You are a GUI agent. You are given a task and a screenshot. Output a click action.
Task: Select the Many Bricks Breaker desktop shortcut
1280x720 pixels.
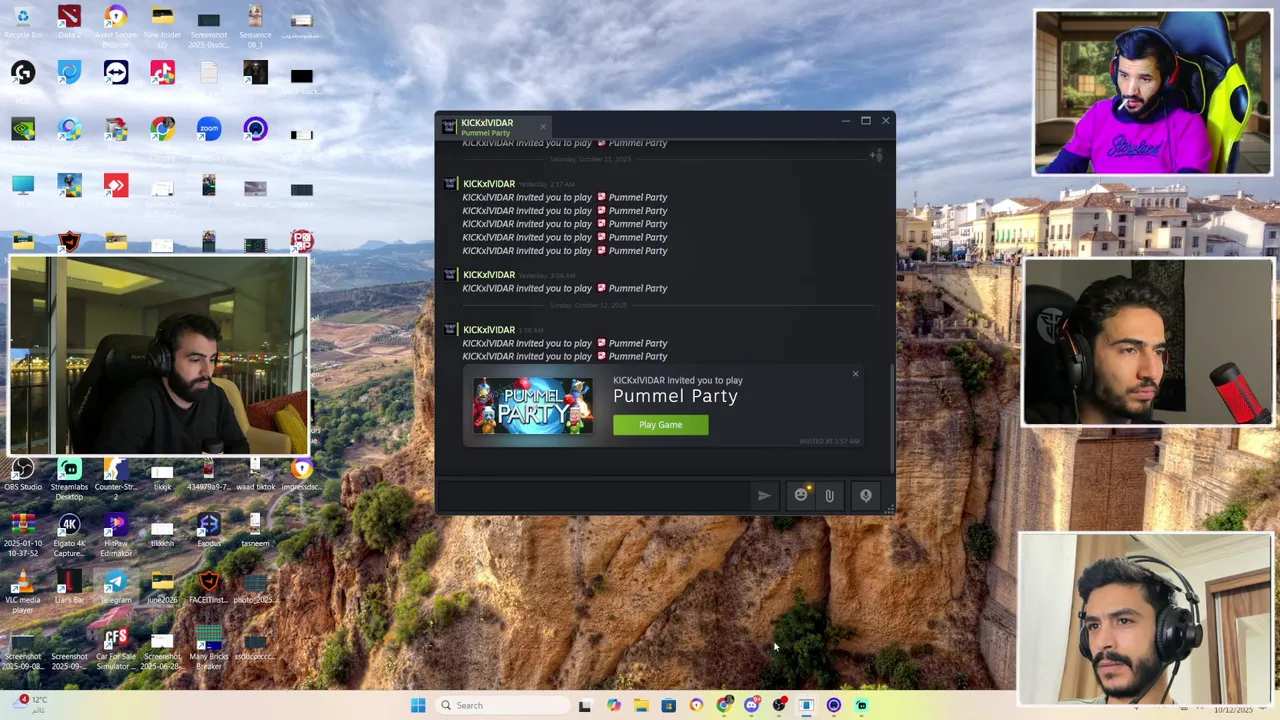(209, 648)
